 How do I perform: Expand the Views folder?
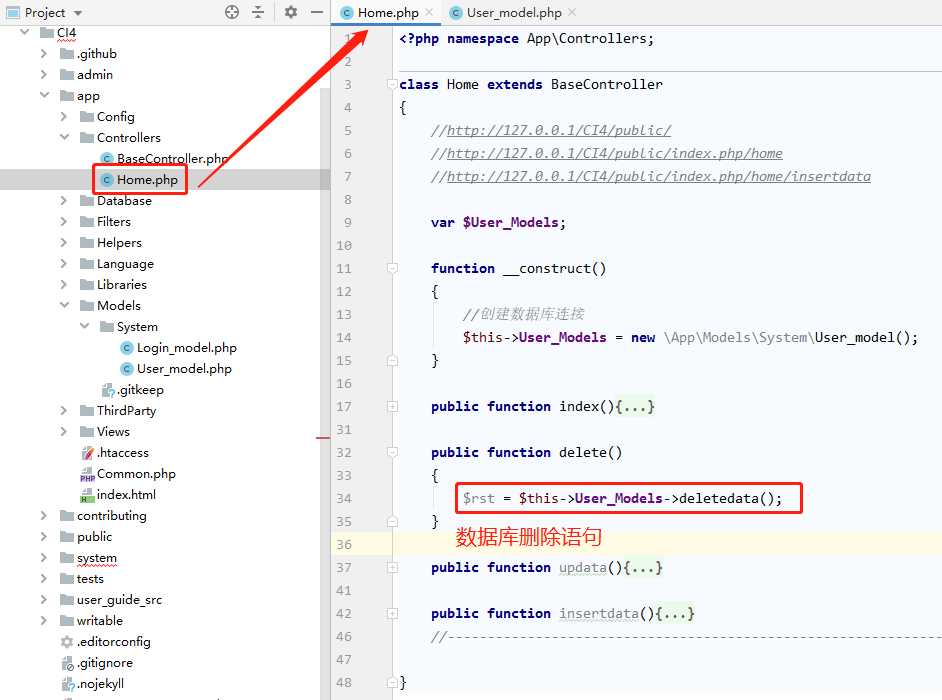pos(64,431)
